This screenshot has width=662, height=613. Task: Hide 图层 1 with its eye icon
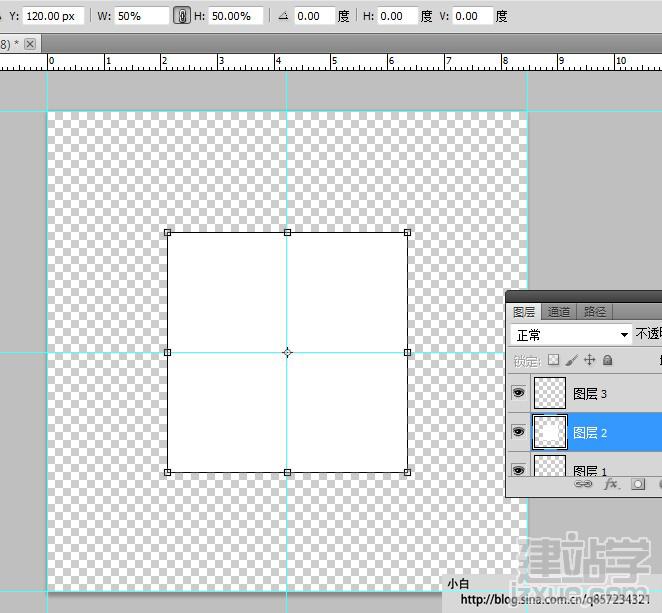518,469
